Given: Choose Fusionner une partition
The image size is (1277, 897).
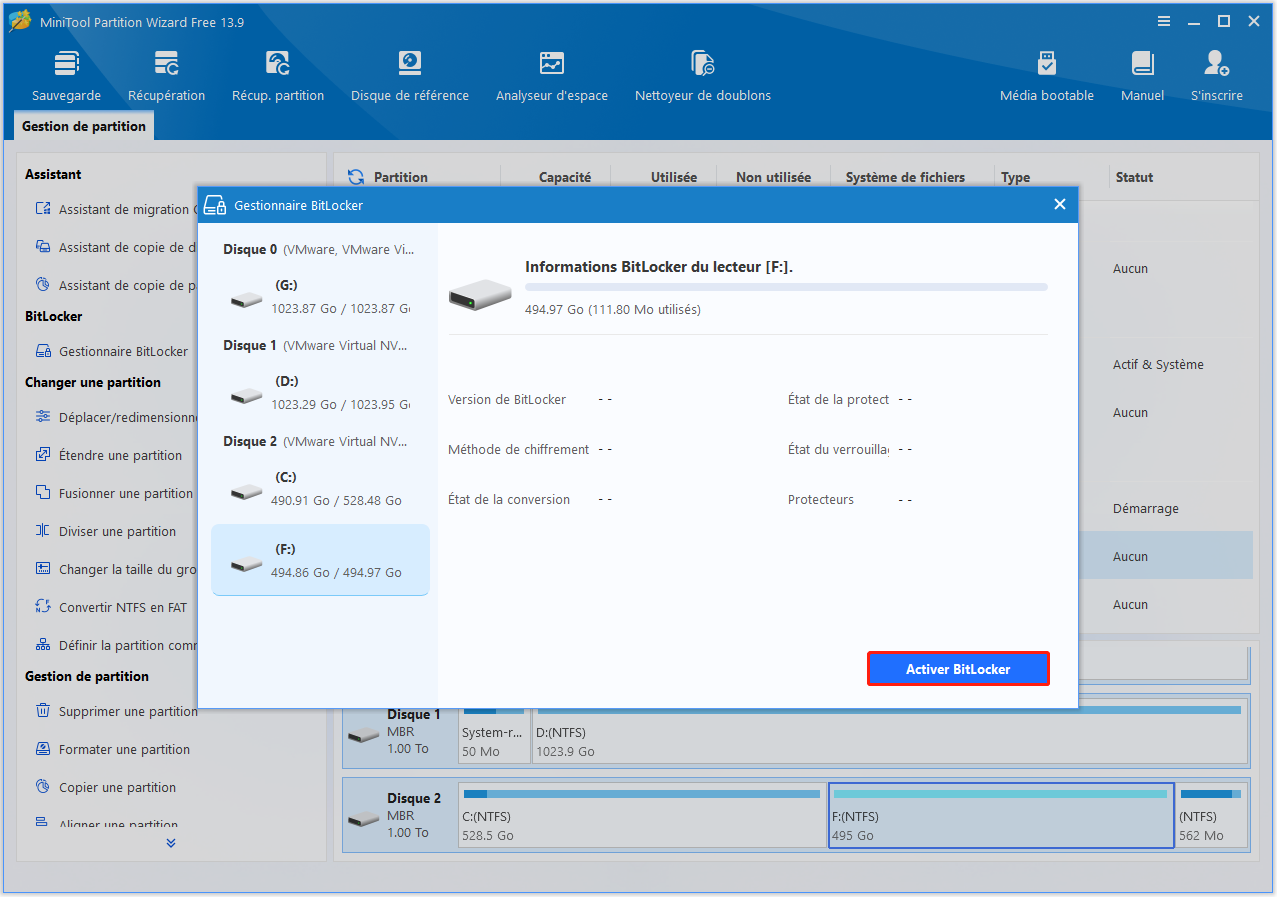Looking at the screenshot, I should pyautogui.click(x=112, y=493).
